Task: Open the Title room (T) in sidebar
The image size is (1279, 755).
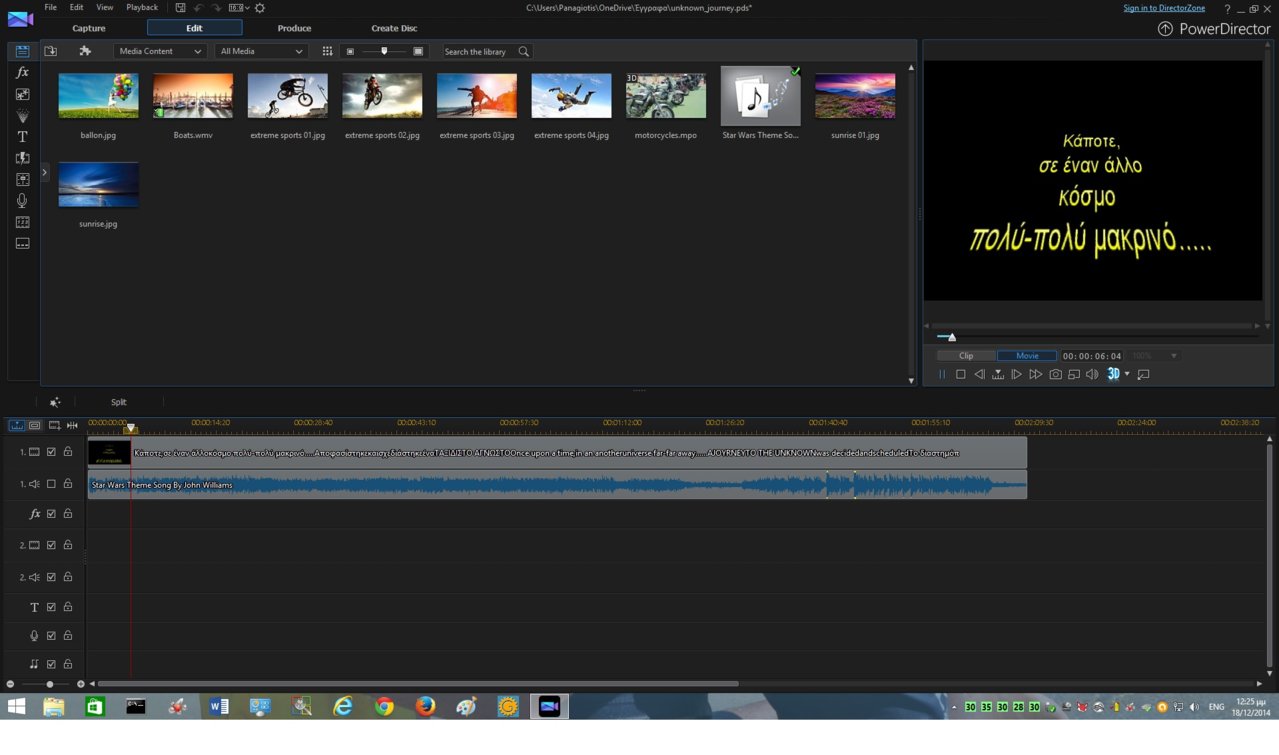Action: point(22,137)
